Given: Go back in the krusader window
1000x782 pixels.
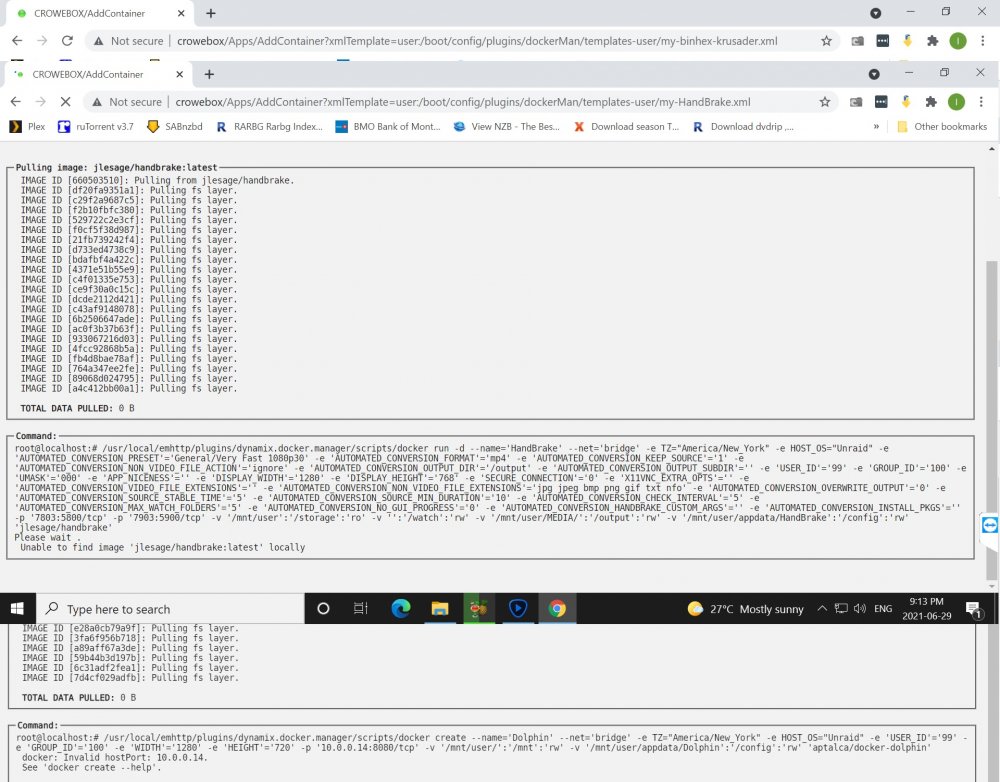Looking at the screenshot, I should click(17, 41).
